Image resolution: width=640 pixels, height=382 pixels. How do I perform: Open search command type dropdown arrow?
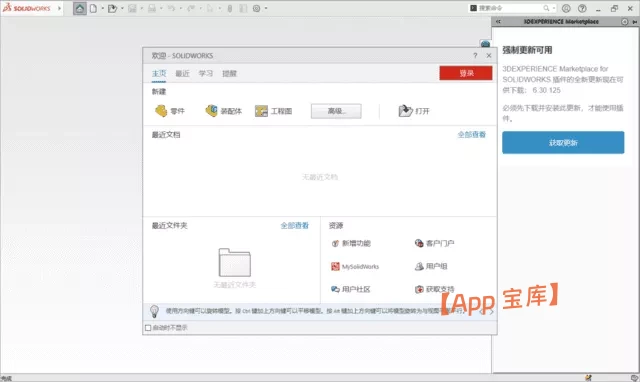click(x=554, y=8)
